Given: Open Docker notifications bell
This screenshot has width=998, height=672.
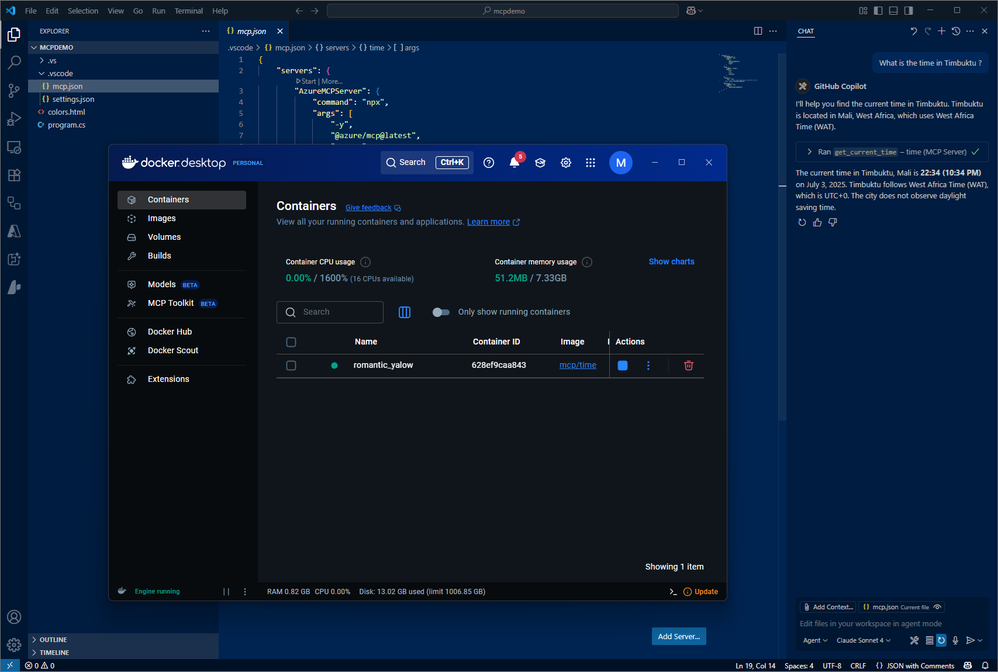Looking at the screenshot, I should click(x=514, y=162).
